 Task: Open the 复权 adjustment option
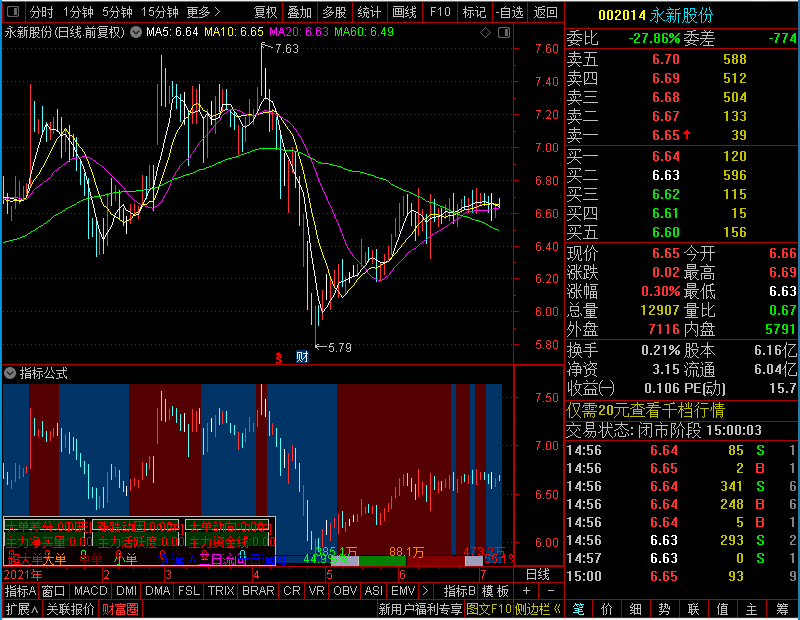click(265, 12)
